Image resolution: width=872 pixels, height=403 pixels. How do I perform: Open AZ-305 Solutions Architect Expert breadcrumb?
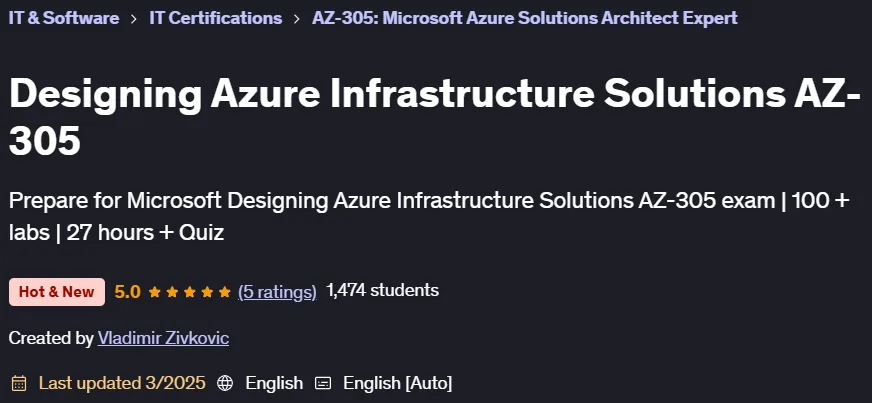click(x=525, y=18)
